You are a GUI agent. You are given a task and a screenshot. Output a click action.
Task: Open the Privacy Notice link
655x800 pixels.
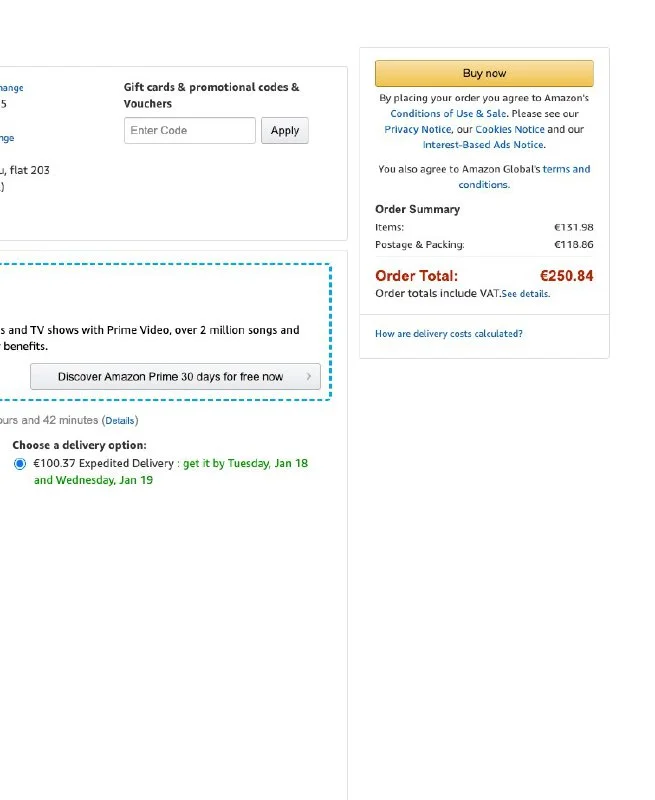pyautogui.click(x=417, y=129)
